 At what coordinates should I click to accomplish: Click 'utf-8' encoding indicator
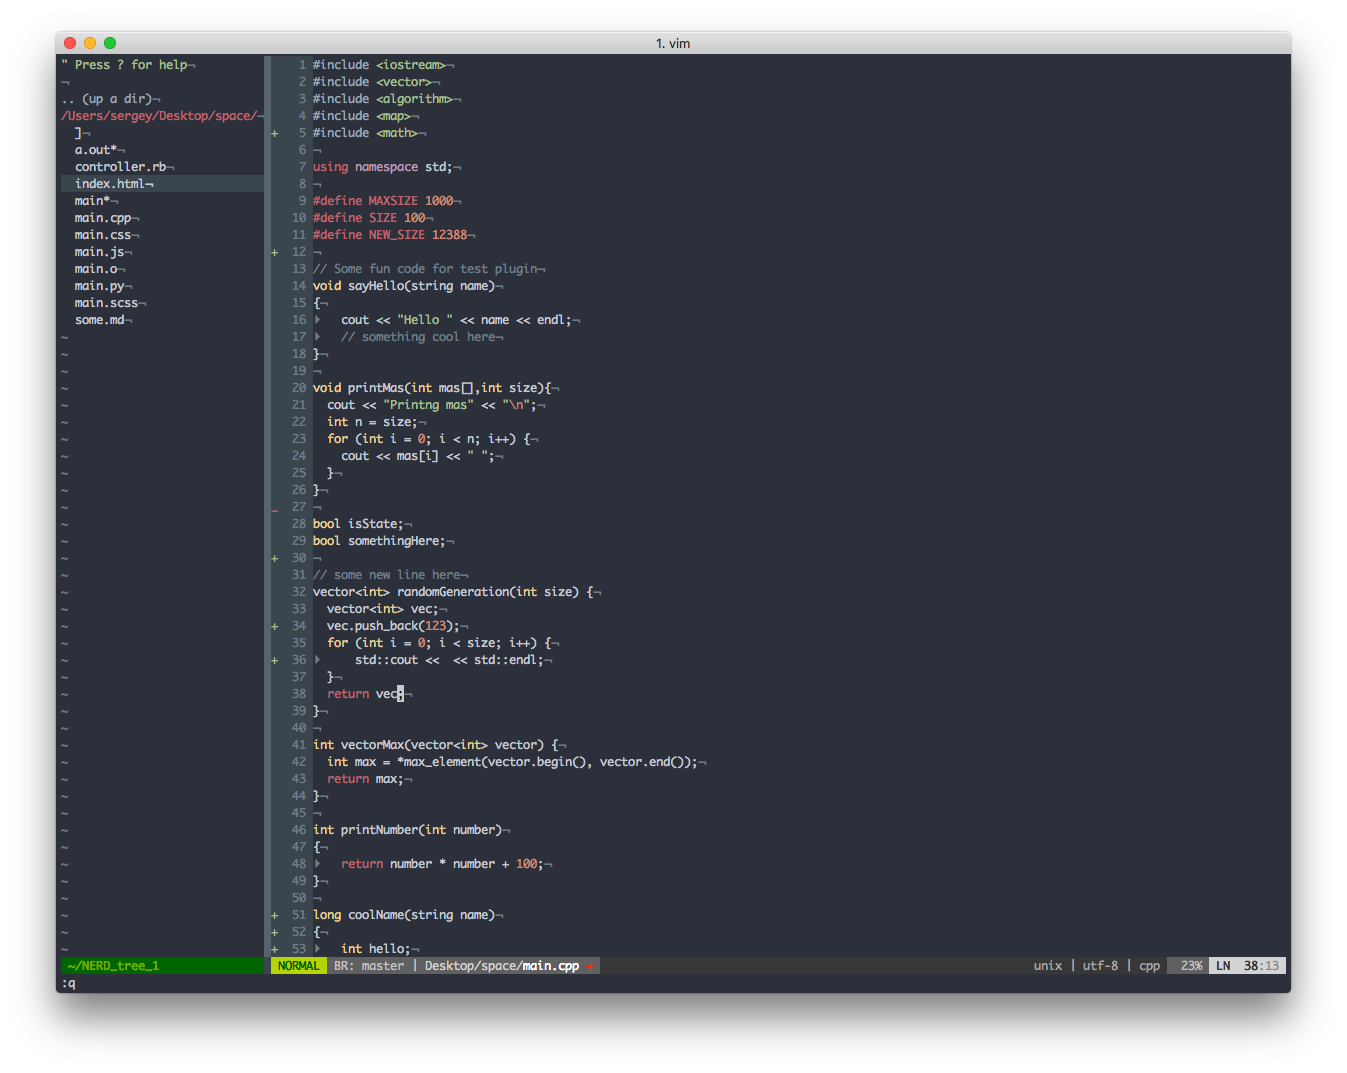click(x=1100, y=966)
